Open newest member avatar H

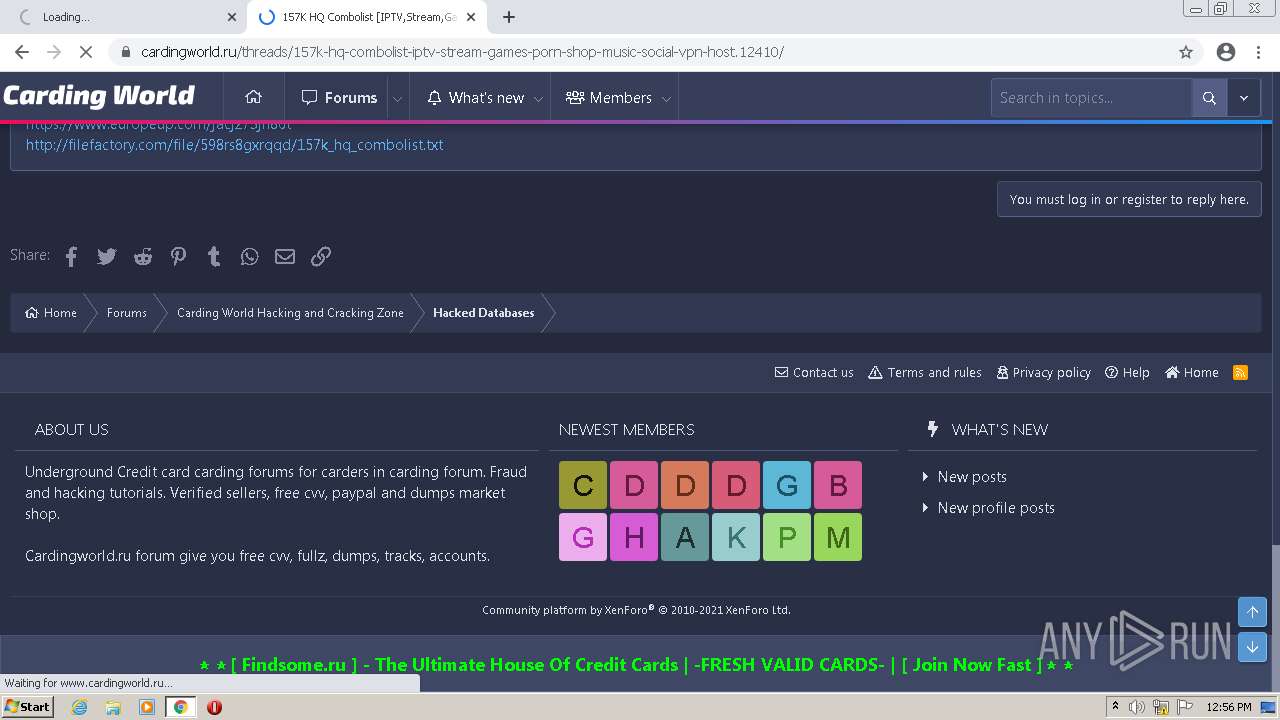[634, 537]
